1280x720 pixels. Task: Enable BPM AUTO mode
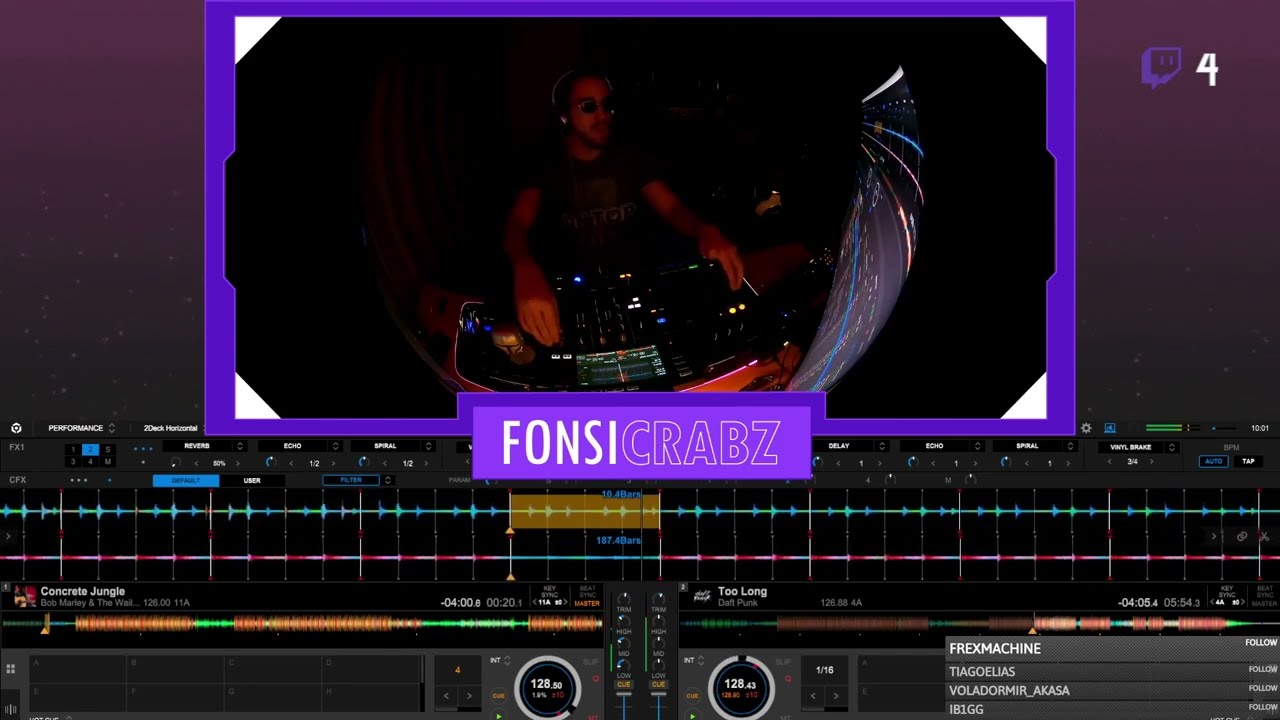click(1213, 462)
